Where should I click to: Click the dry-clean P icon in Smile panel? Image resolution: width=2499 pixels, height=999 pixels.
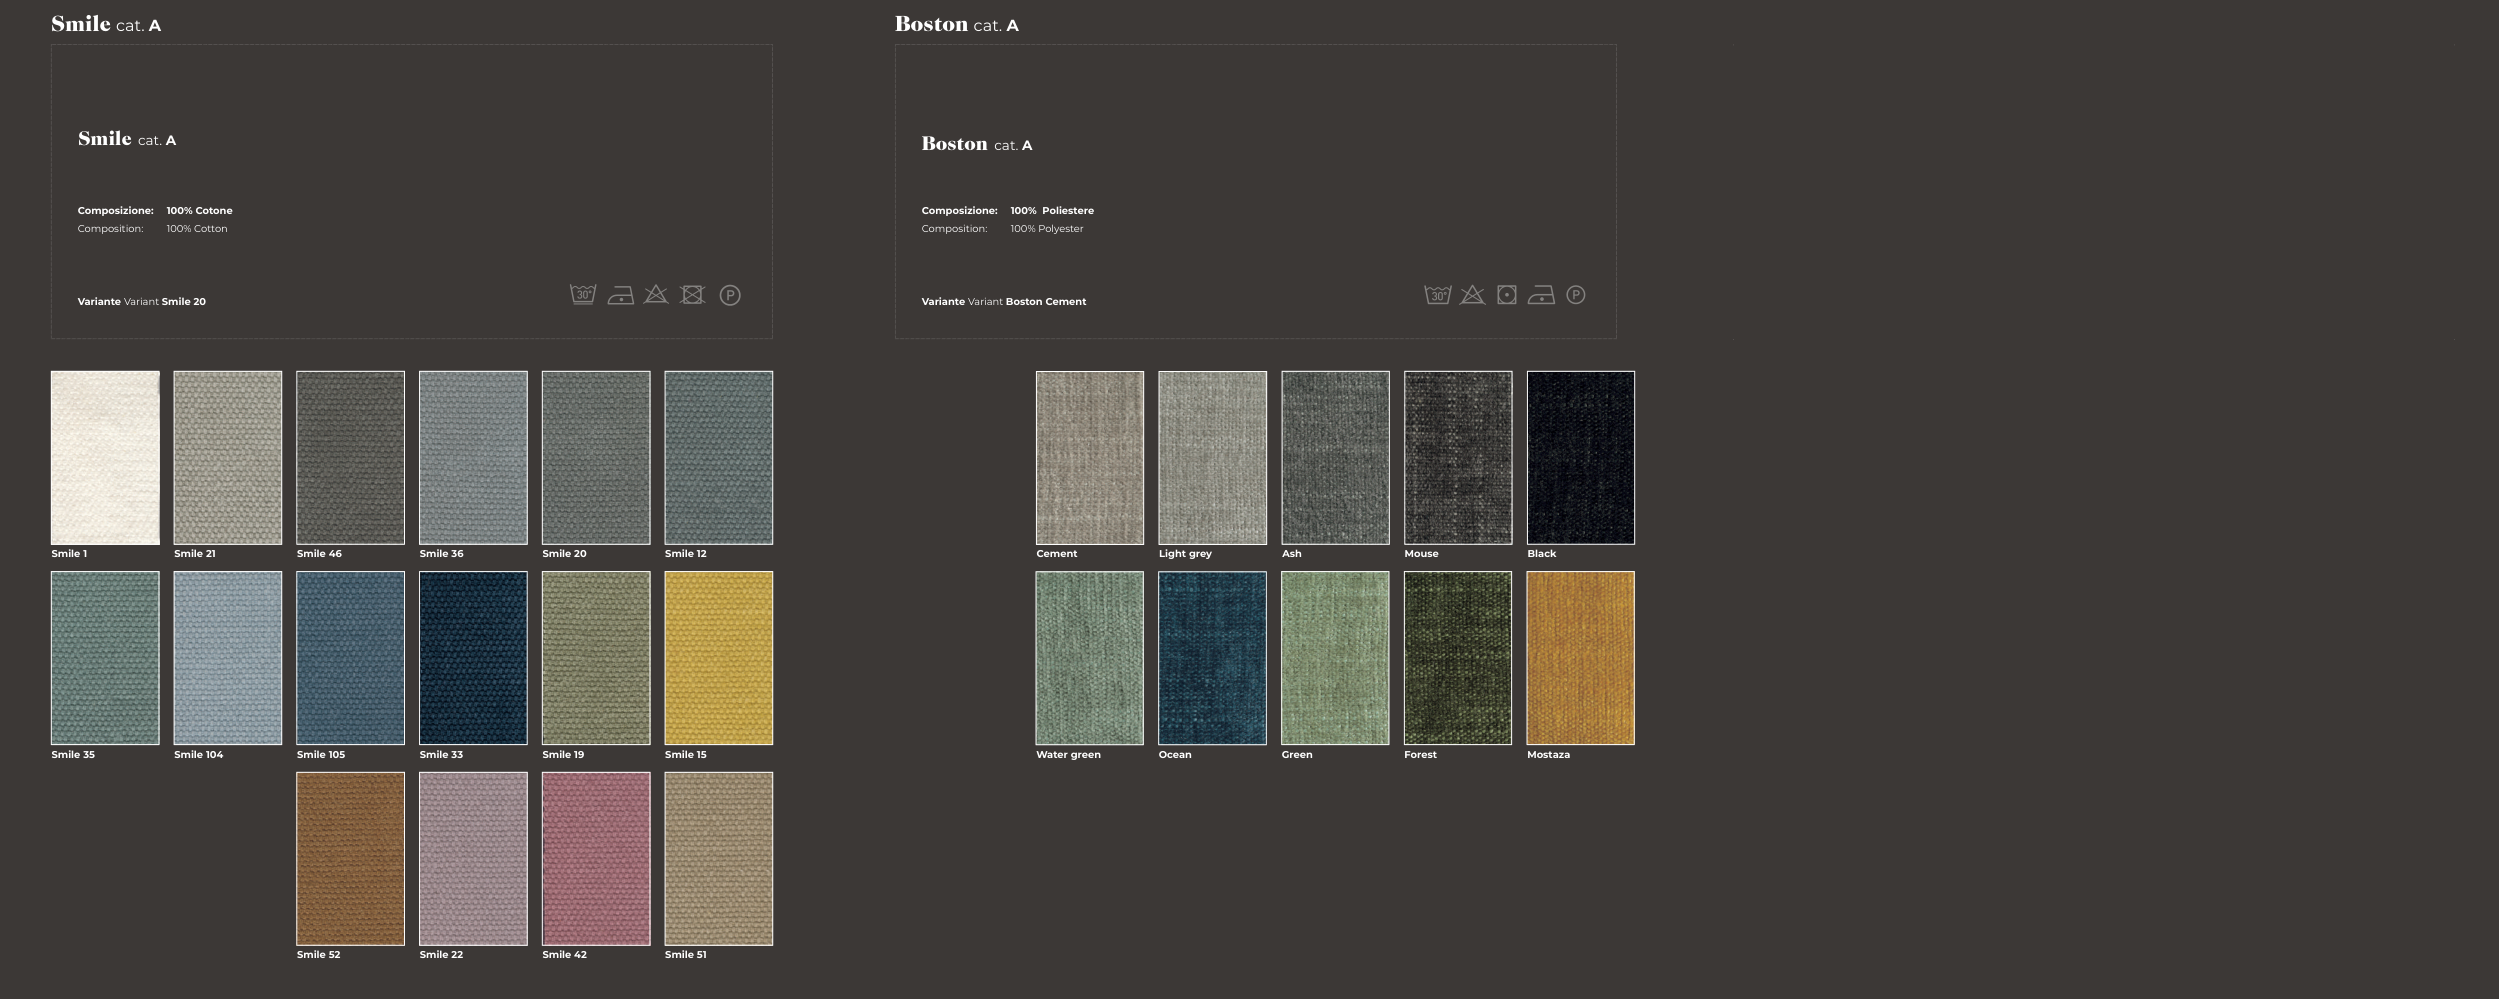tap(730, 296)
